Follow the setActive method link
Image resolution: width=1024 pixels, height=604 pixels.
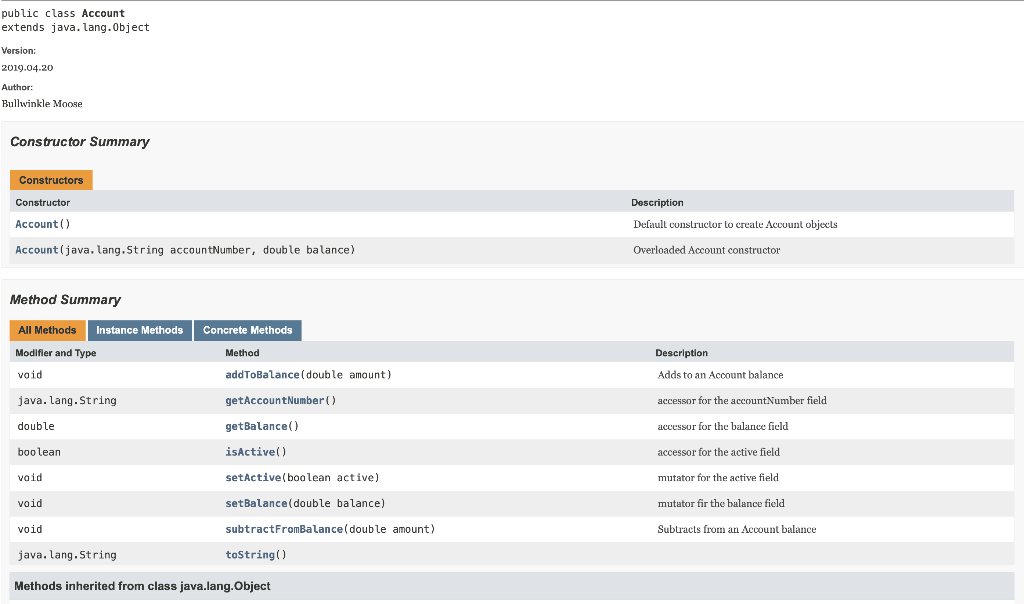[x=251, y=477]
